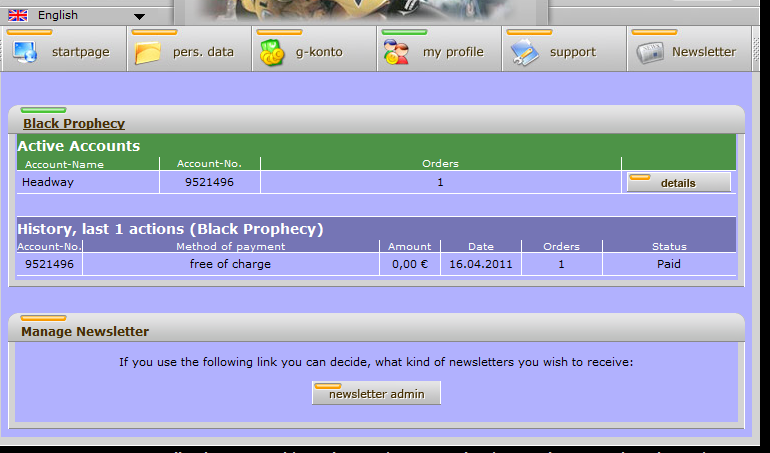Click history row account number 9521496
770x453 pixels.
(49, 264)
